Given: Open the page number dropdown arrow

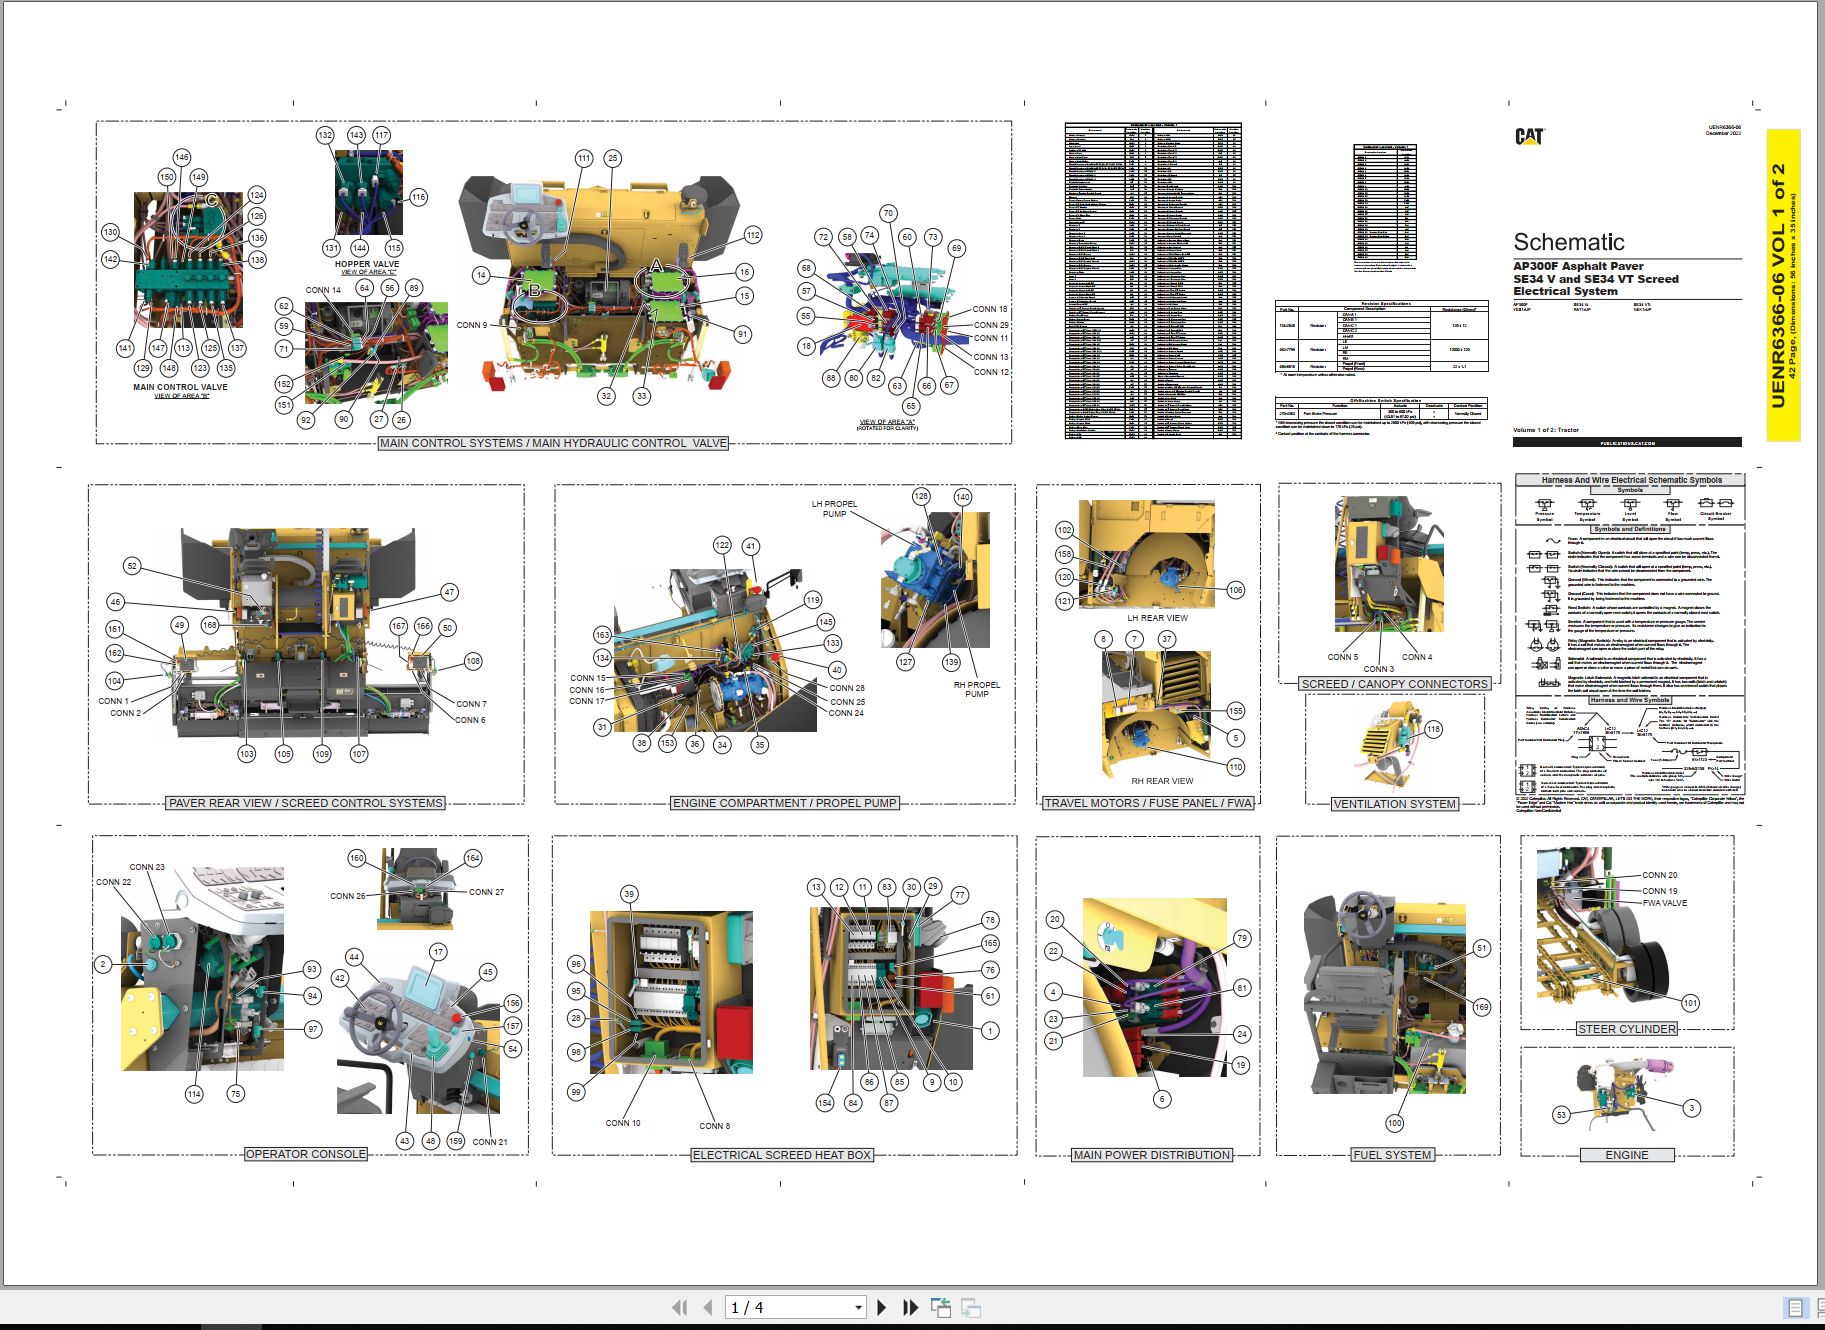Looking at the screenshot, I should click(858, 1307).
